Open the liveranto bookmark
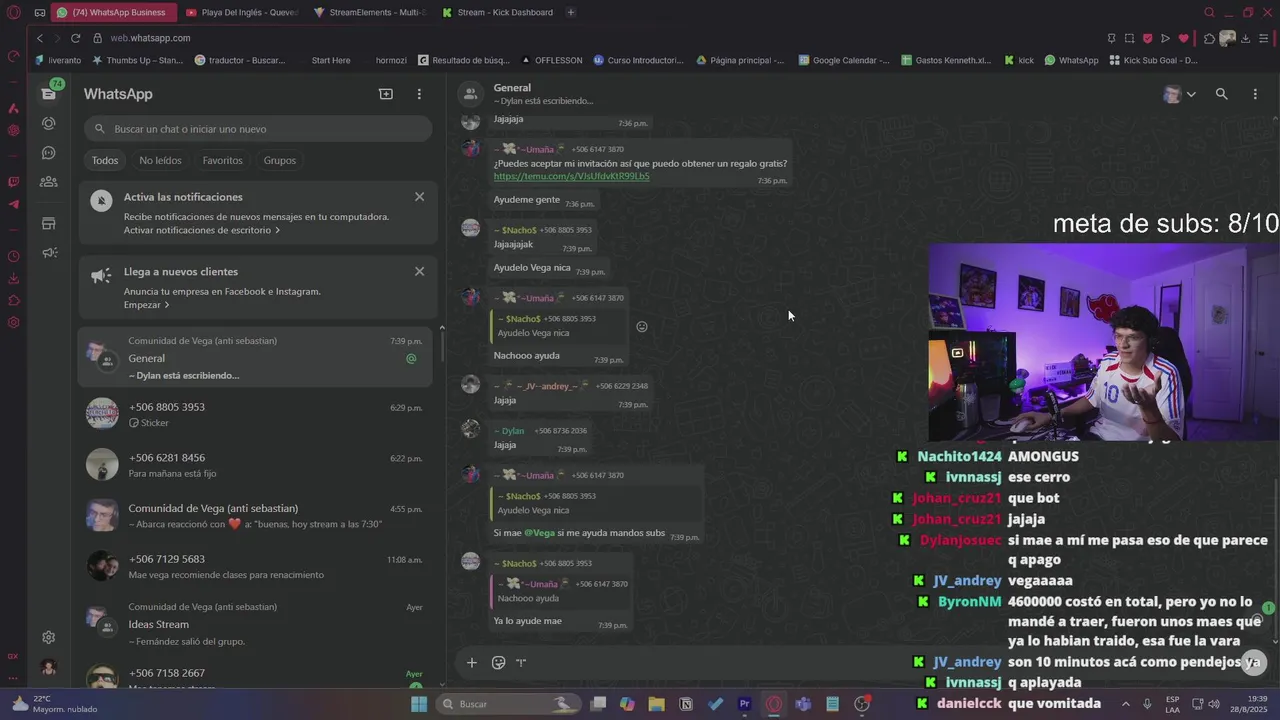This screenshot has height=720, width=1280. (58, 60)
